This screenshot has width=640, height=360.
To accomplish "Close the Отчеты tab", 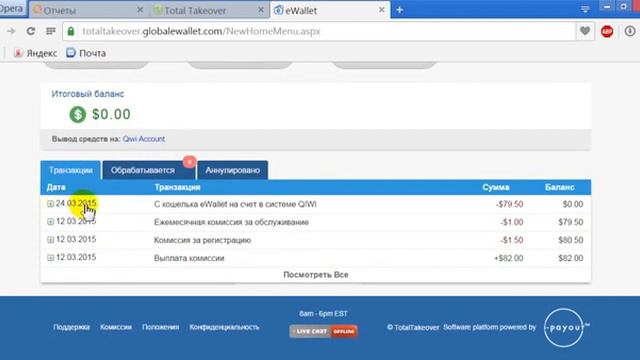I will point(140,10).
